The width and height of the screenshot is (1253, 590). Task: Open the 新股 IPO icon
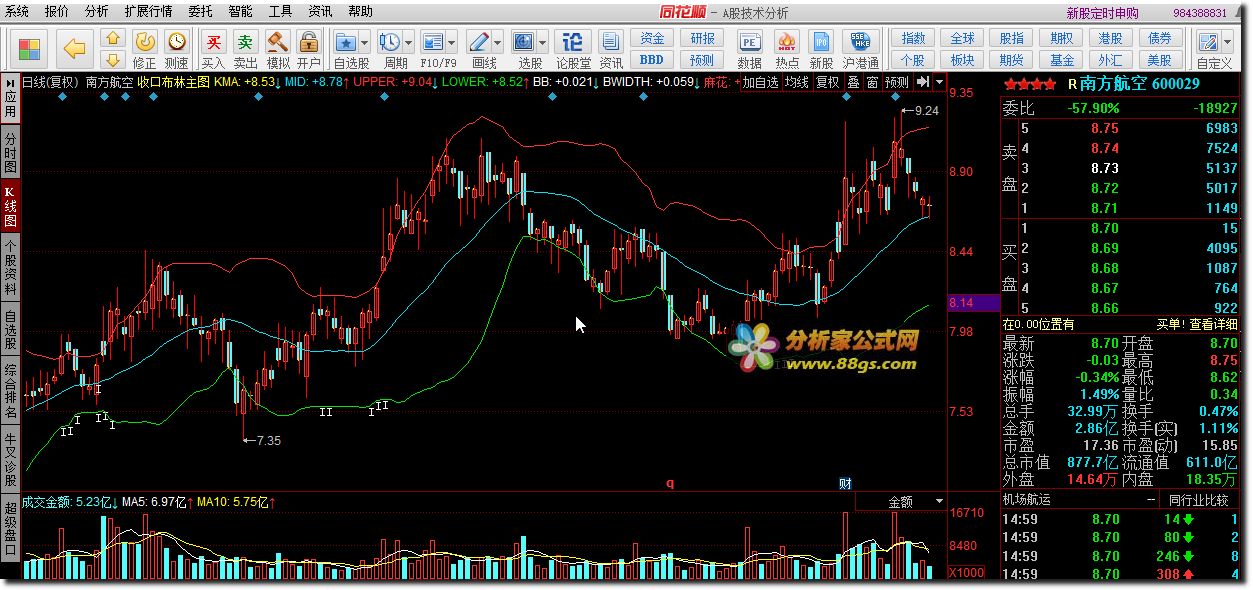[821, 41]
